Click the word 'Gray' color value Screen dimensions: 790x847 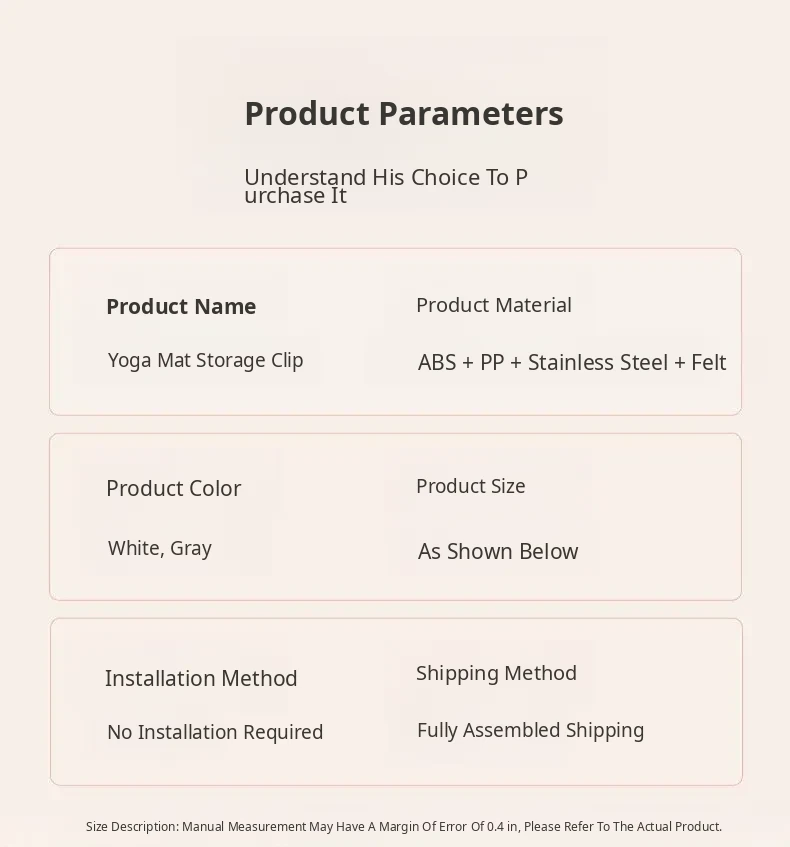tap(190, 548)
